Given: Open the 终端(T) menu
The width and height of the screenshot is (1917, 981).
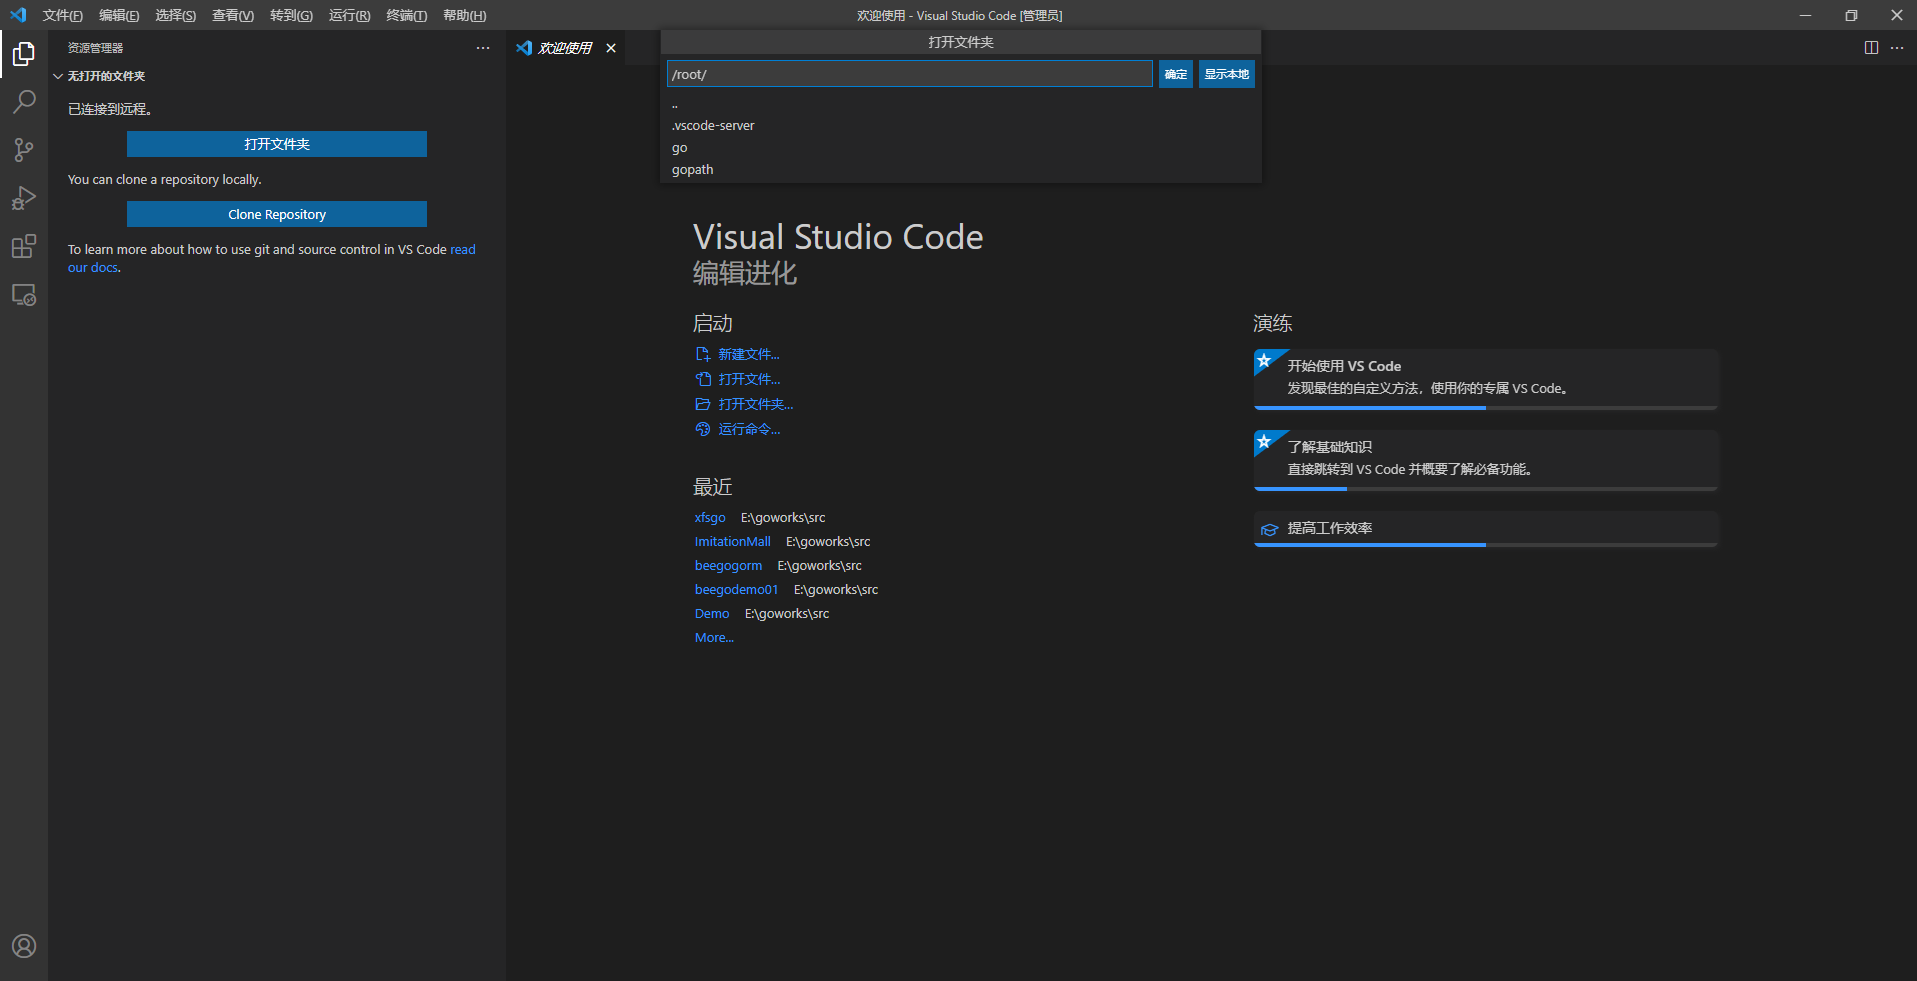Looking at the screenshot, I should (x=407, y=15).
